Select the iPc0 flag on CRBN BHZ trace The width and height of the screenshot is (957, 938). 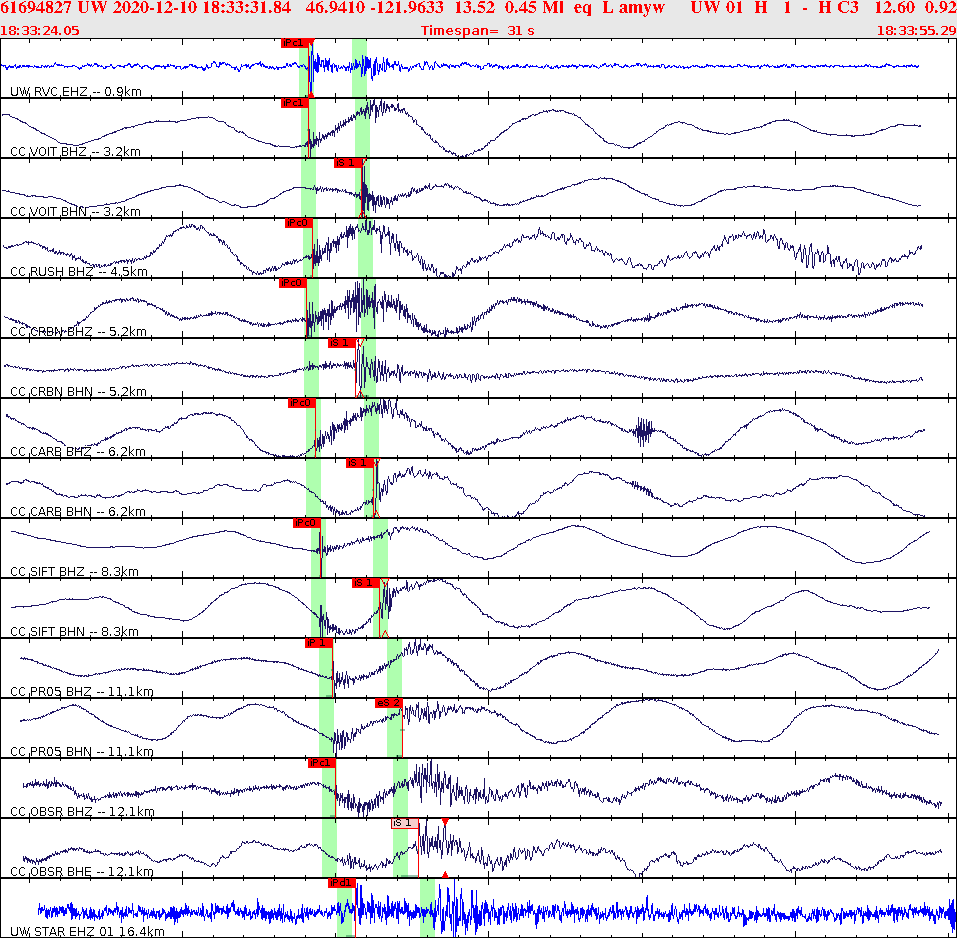[x=295, y=283]
